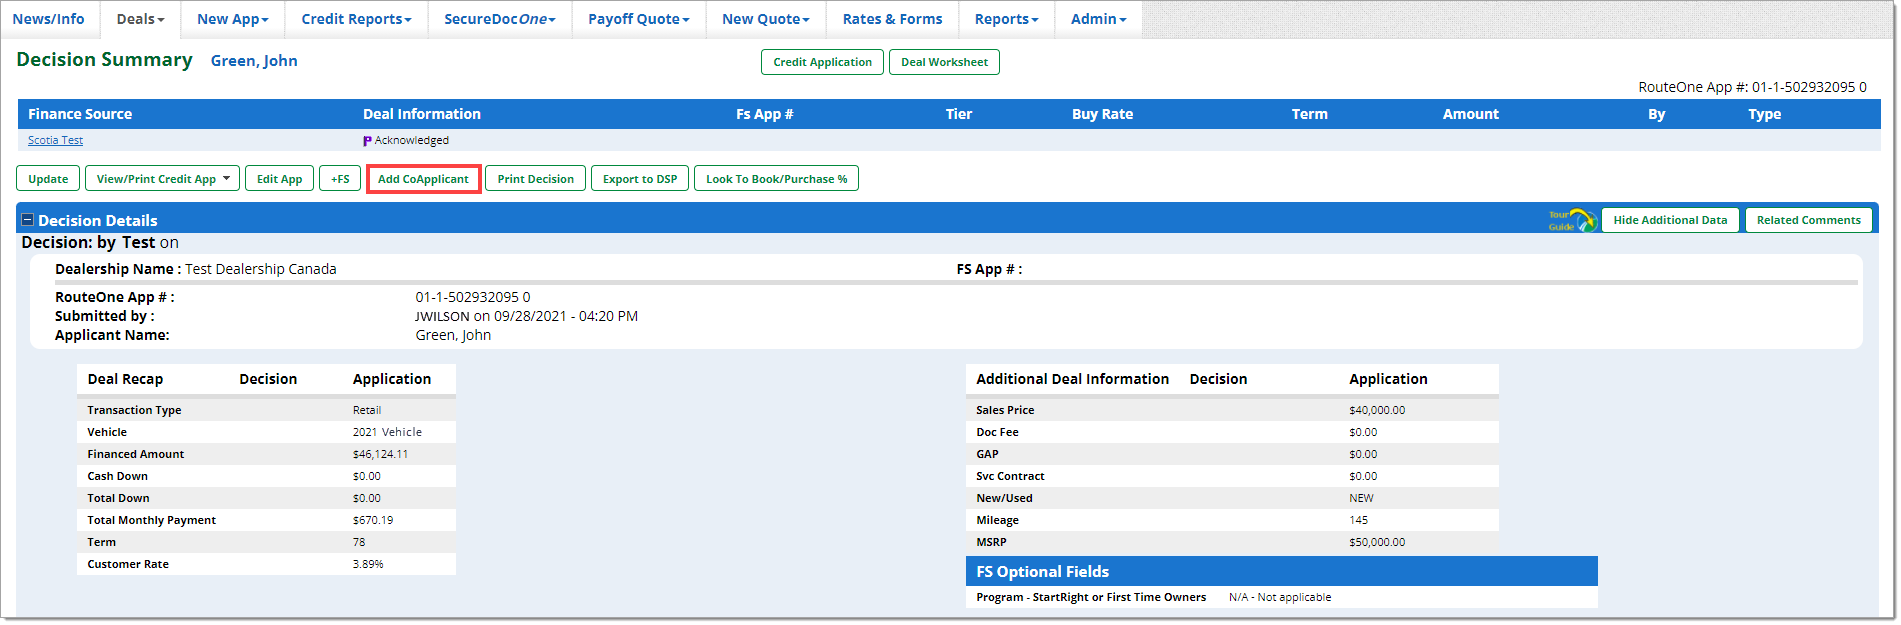1901x625 pixels.
Task: Collapse the Decision Details section
Action: coord(28,220)
